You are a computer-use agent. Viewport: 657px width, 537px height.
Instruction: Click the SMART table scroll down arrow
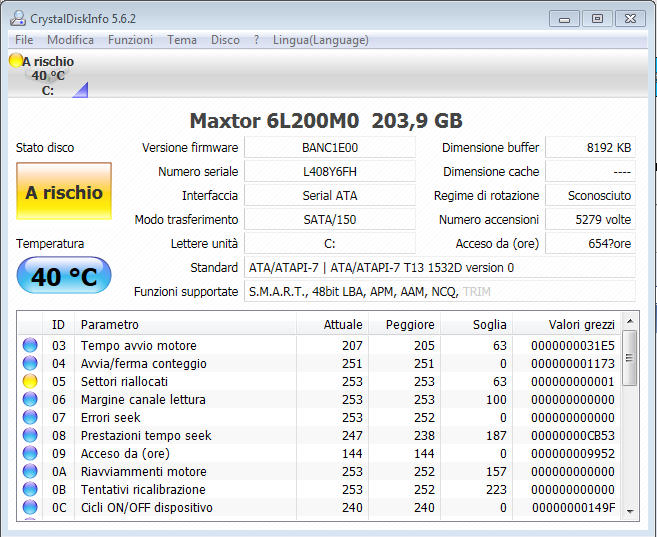point(630,511)
